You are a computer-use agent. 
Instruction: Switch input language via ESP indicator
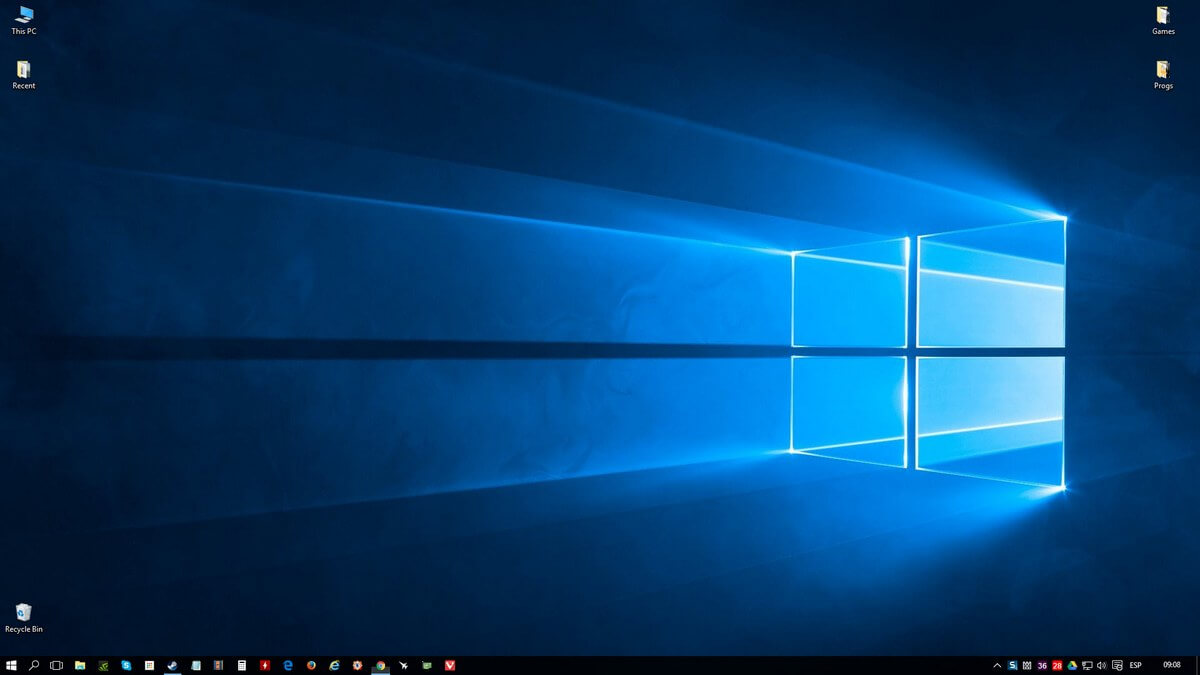[x=1136, y=666]
